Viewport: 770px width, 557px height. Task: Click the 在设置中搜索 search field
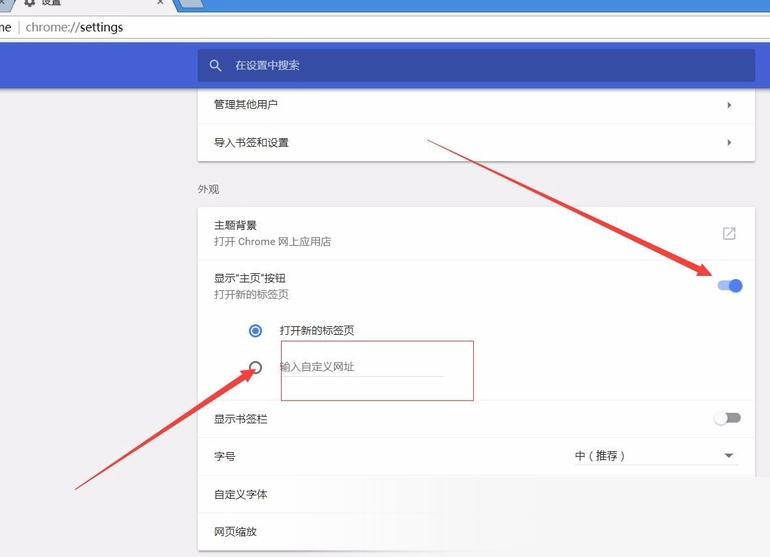pyautogui.click(x=476, y=65)
